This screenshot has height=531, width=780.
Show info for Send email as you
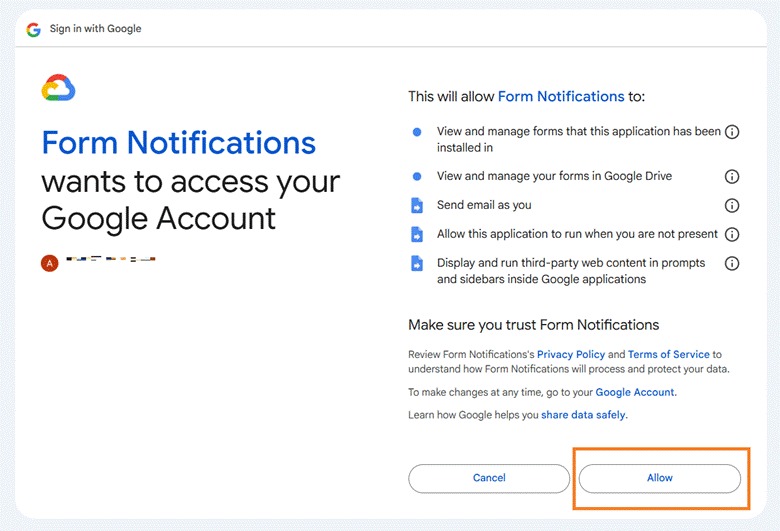tap(732, 205)
